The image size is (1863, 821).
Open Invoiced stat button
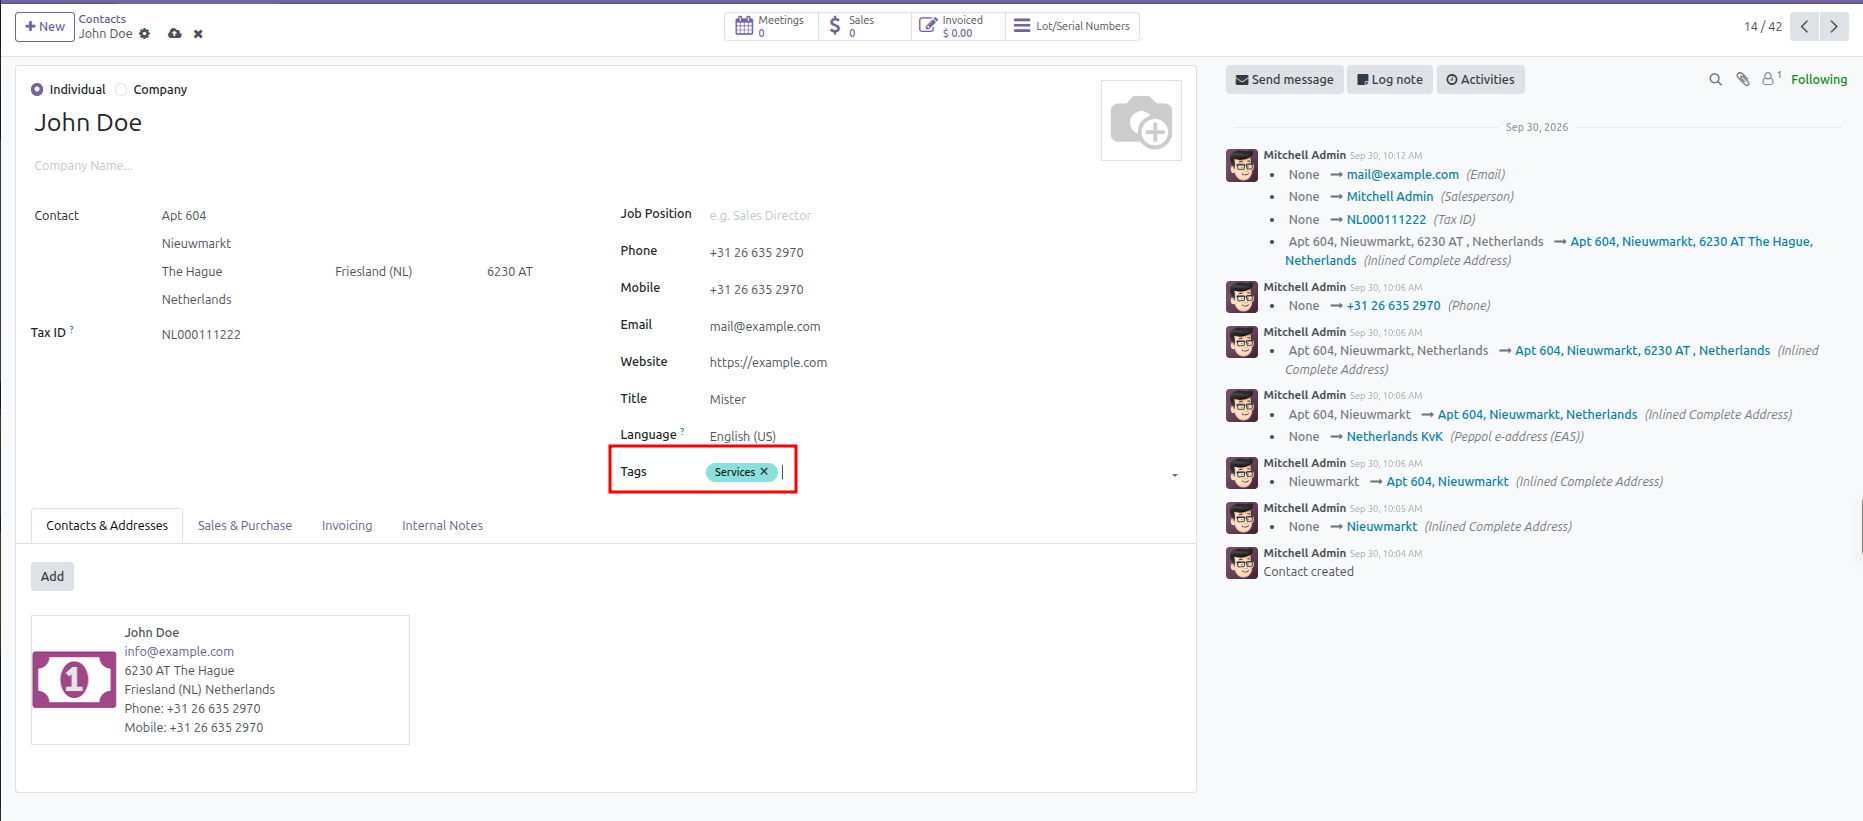click(957, 26)
